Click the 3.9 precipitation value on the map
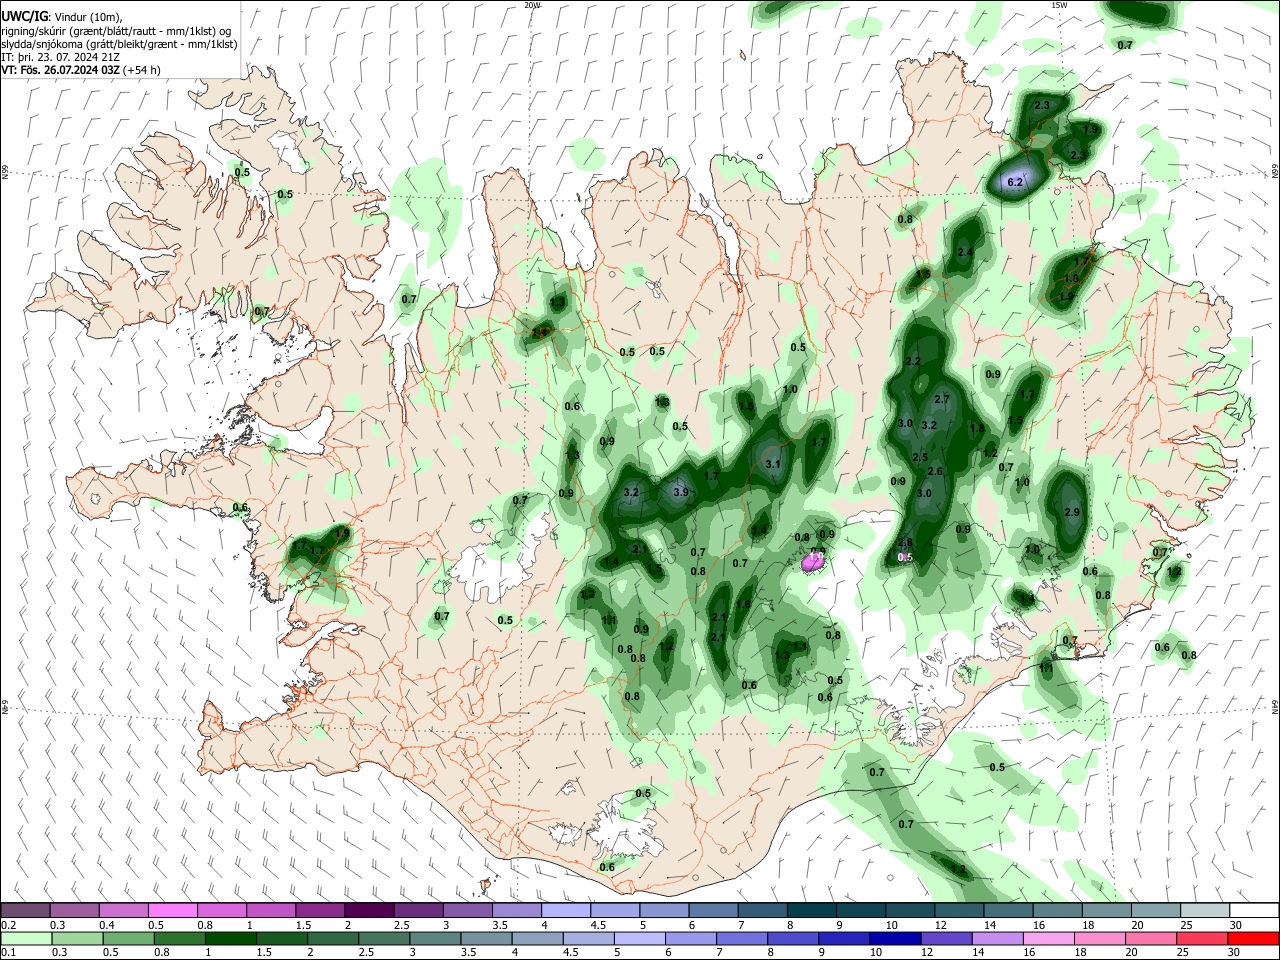The height and width of the screenshot is (960, 1280). (x=681, y=492)
